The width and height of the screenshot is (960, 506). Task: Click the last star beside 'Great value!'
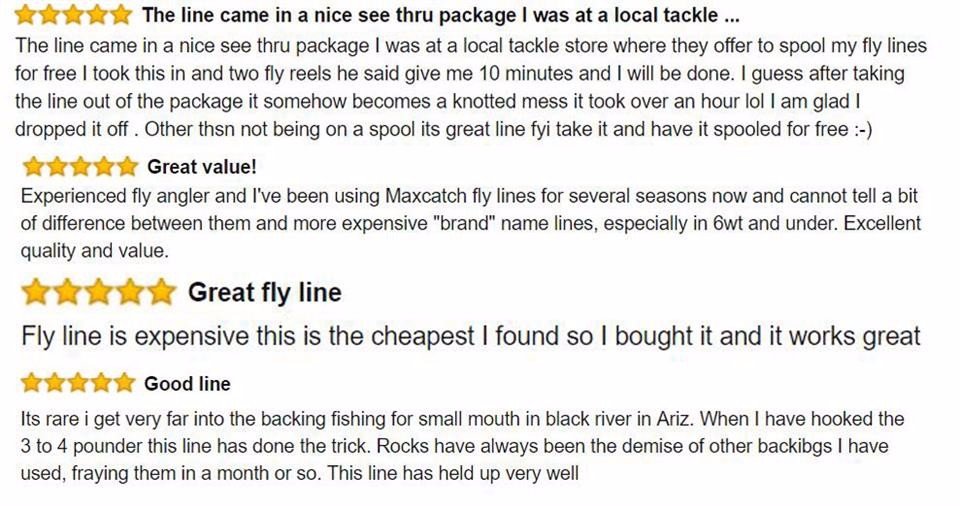click(x=126, y=166)
